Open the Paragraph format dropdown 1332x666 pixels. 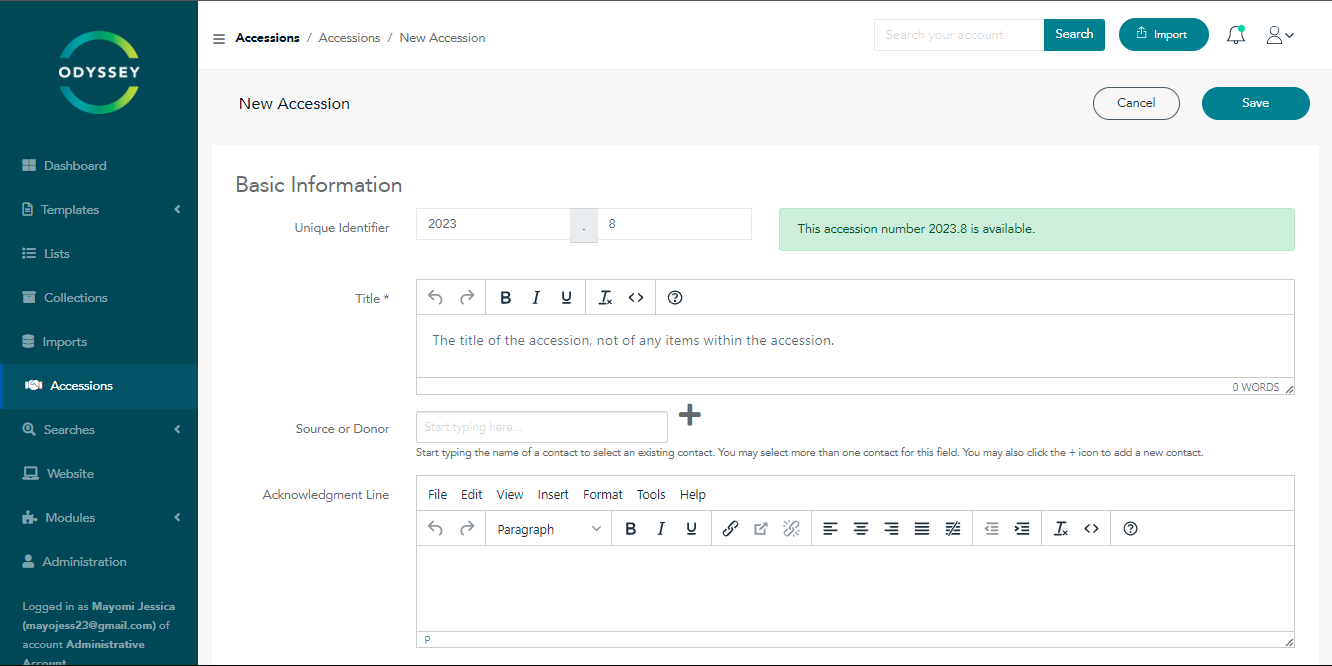[549, 529]
